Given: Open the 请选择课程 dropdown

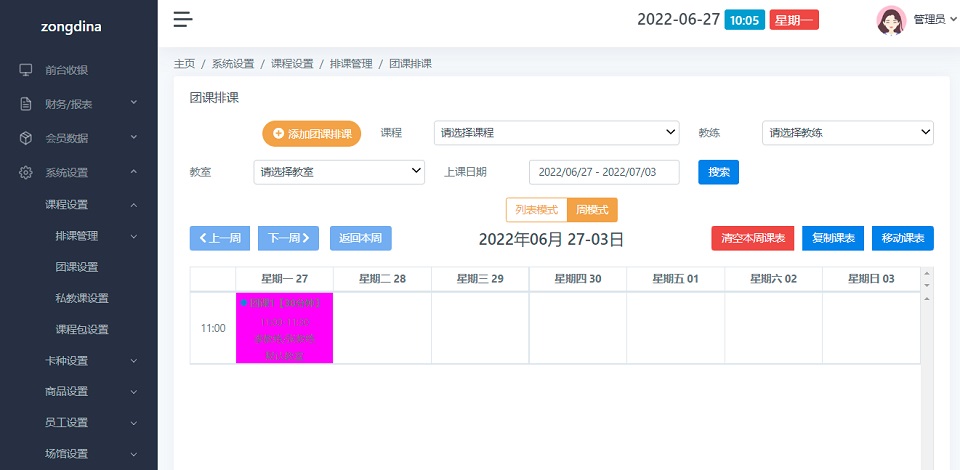Looking at the screenshot, I should pyautogui.click(x=557, y=133).
